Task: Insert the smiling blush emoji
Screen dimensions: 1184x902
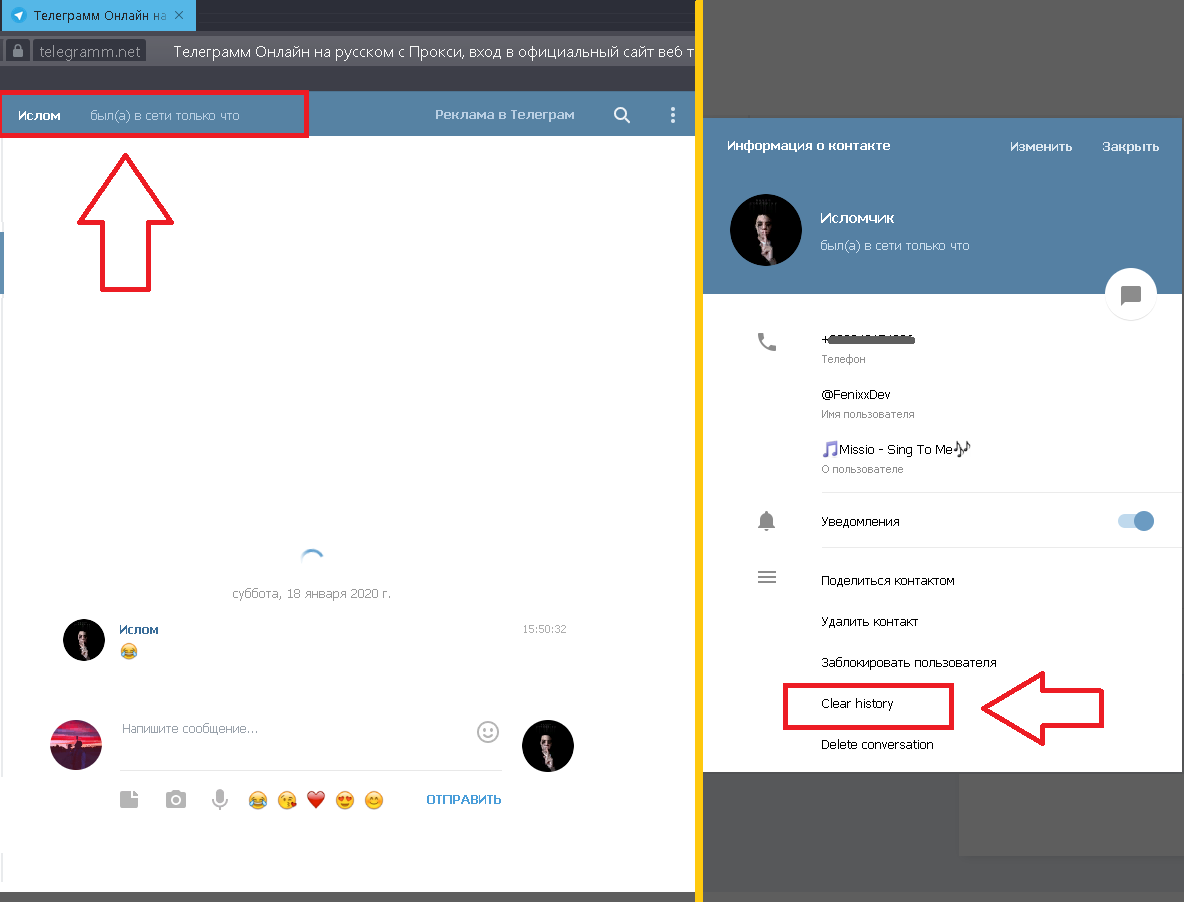Action: (374, 800)
